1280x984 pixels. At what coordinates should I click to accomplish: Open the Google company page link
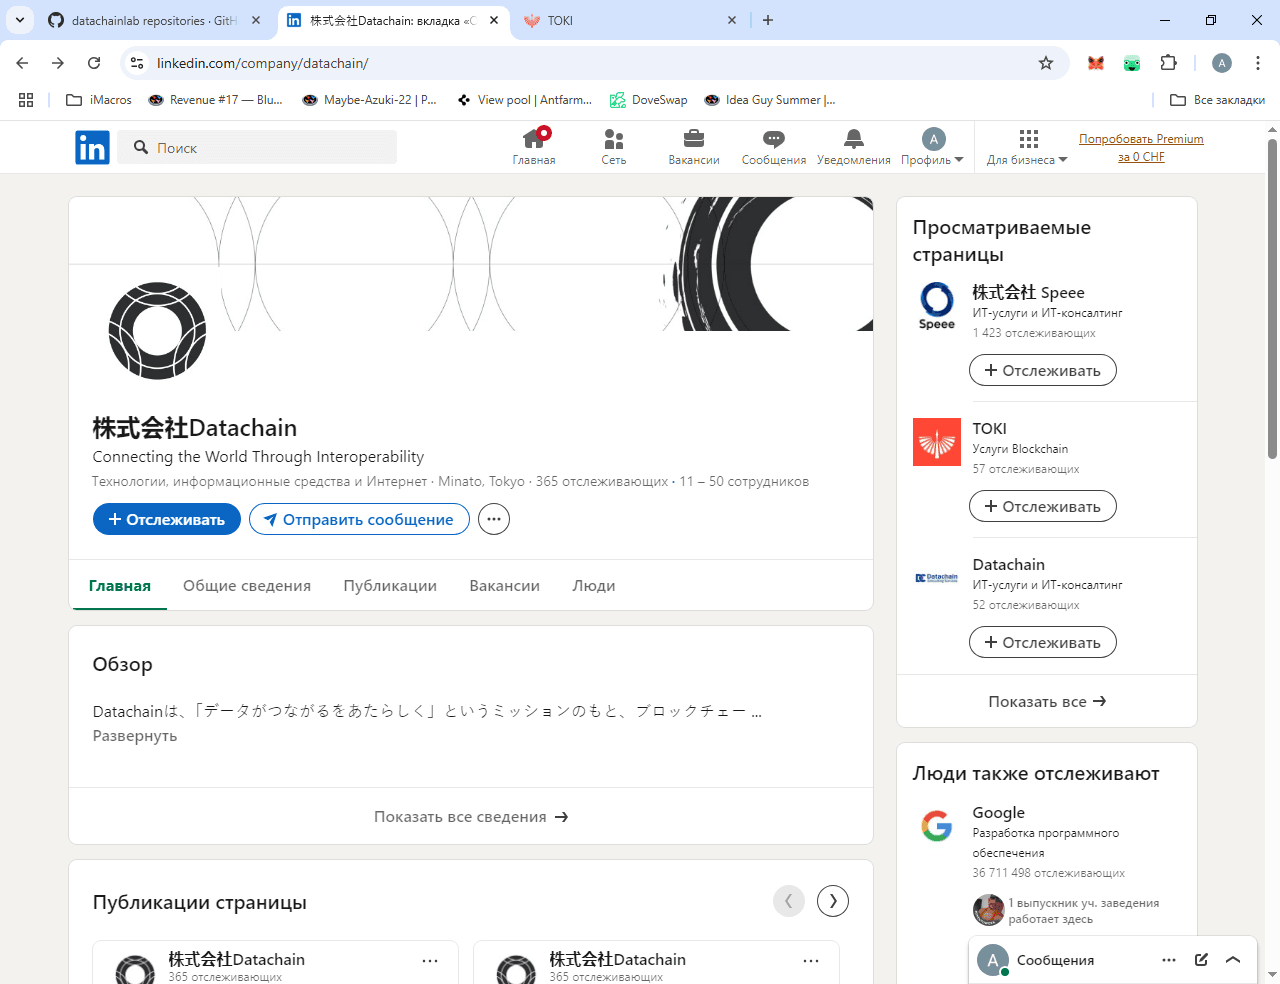[999, 812]
